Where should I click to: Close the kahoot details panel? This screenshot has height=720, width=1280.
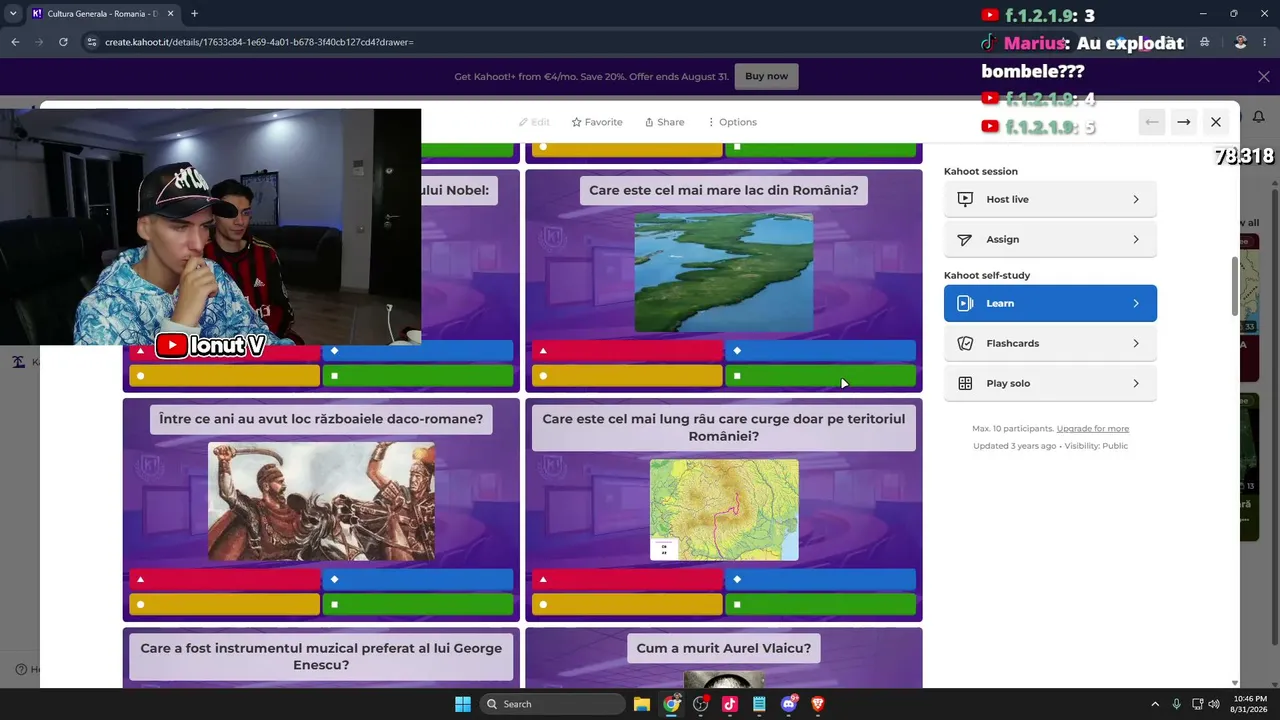click(x=1216, y=122)
